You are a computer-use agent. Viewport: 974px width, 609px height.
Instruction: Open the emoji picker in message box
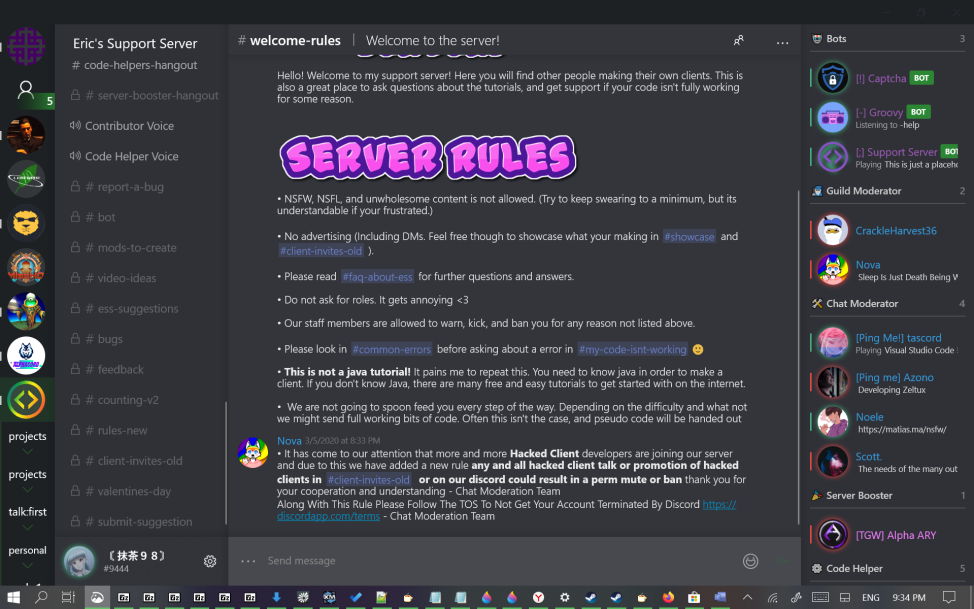pos(750,561)
